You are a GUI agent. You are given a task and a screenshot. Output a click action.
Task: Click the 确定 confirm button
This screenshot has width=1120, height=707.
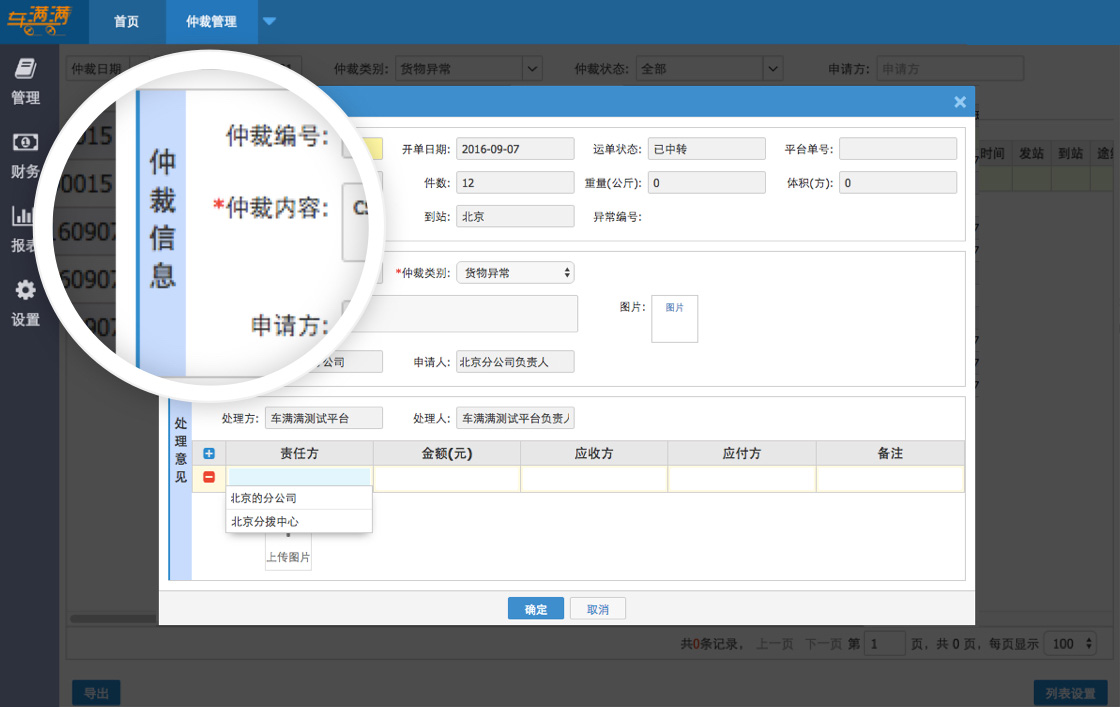pos(536,609)
